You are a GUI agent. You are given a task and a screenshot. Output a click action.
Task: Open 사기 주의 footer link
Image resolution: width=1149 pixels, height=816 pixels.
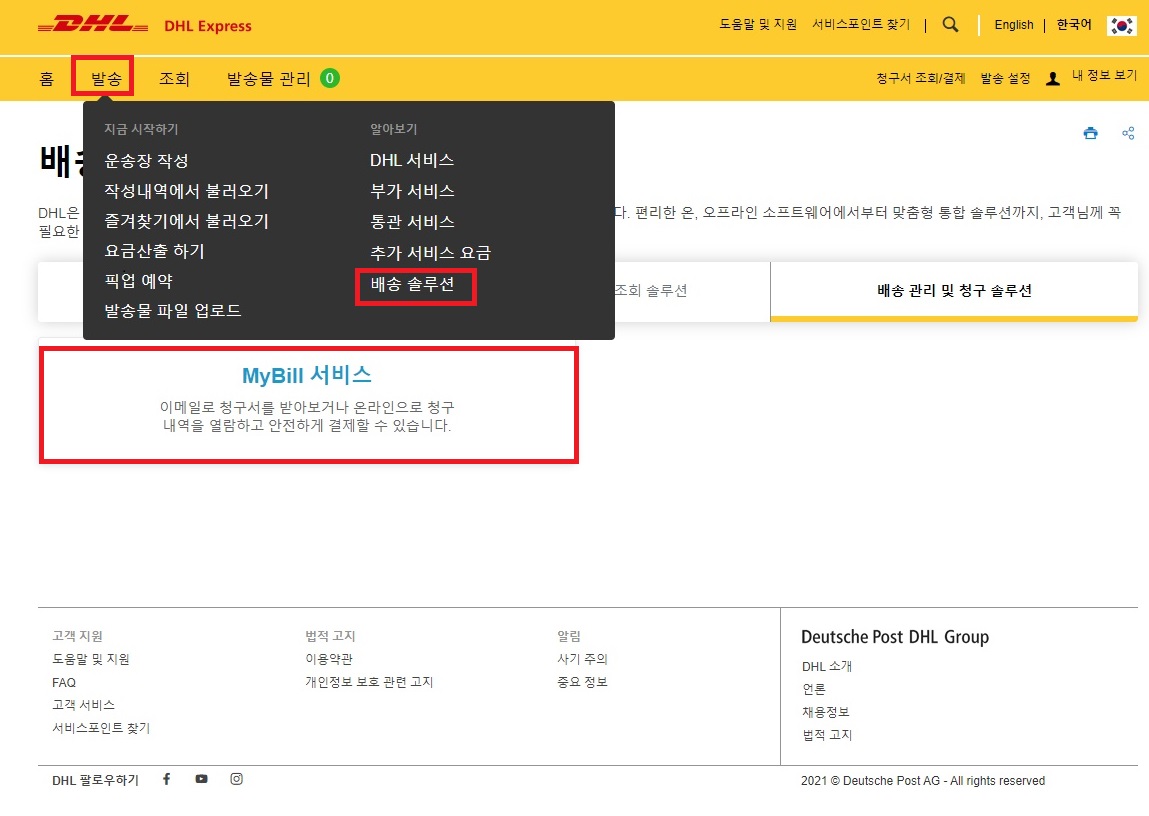[x=583, y=659]
